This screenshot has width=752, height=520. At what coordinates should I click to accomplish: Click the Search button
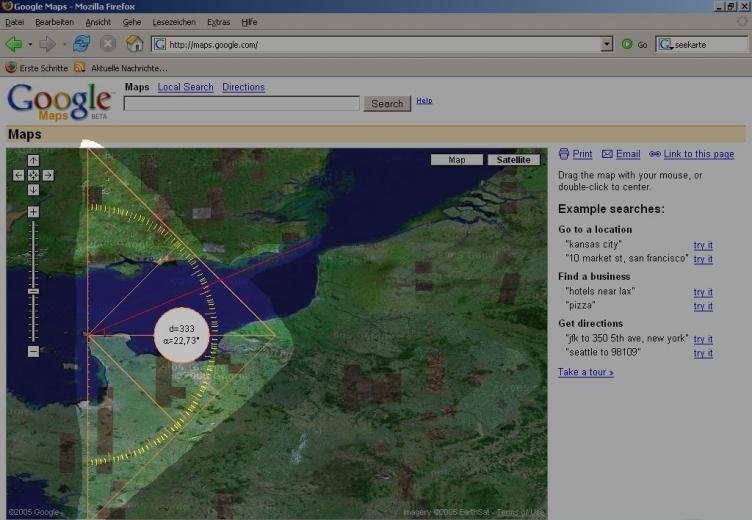387,103
